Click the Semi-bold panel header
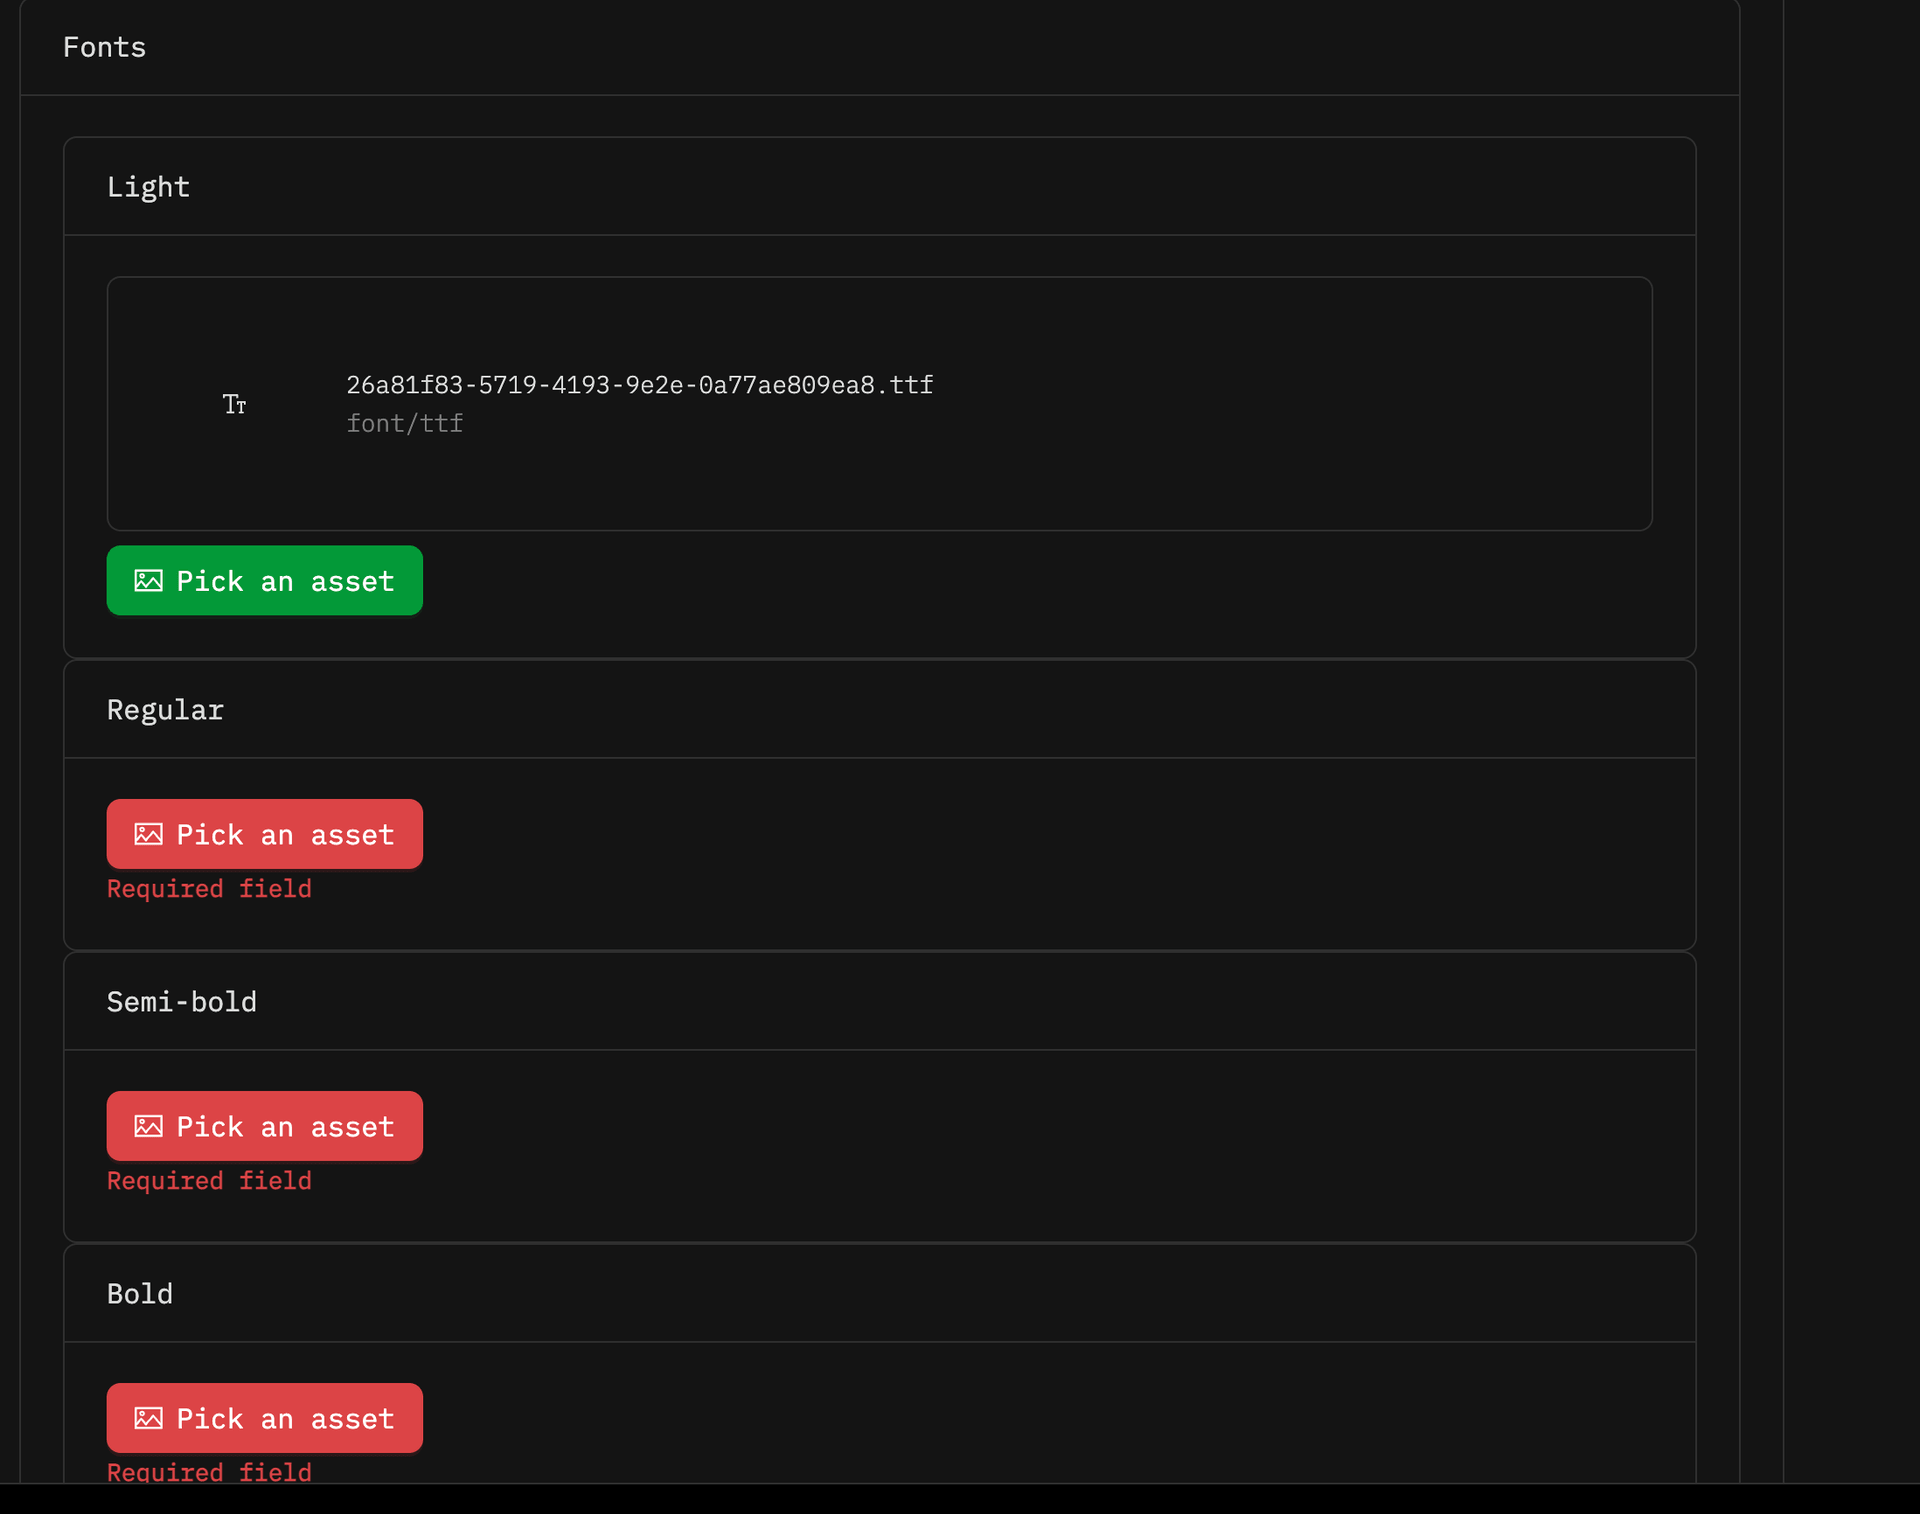The width and height of the screenshot is (1920, 1514). pos(181,1002)
